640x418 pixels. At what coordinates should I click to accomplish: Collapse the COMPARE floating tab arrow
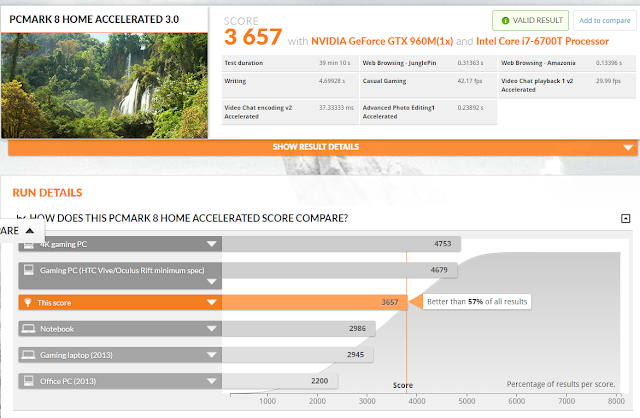point(29,231)
